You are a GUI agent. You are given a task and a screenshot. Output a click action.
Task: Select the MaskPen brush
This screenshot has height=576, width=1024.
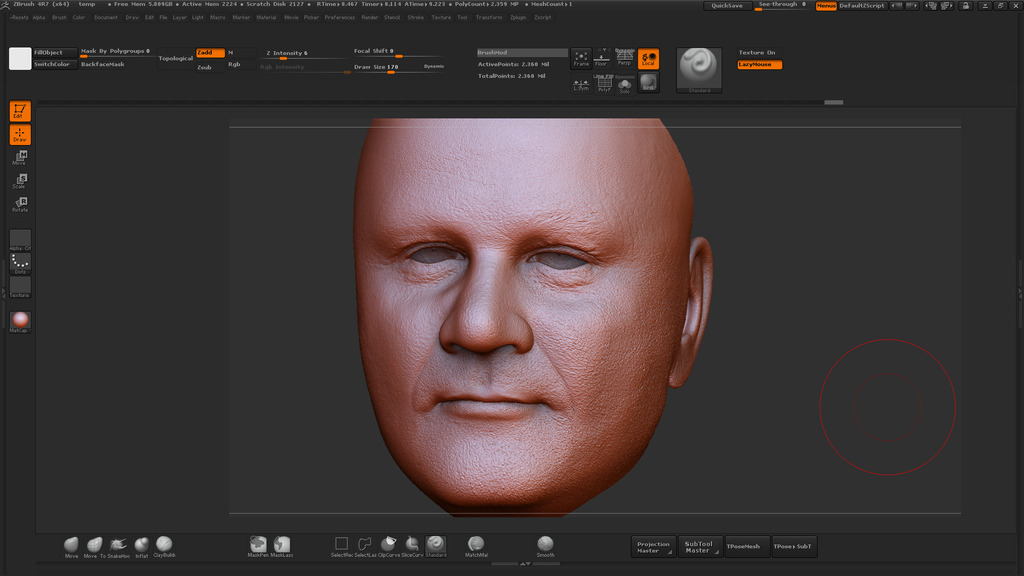[x=258, y=547]
